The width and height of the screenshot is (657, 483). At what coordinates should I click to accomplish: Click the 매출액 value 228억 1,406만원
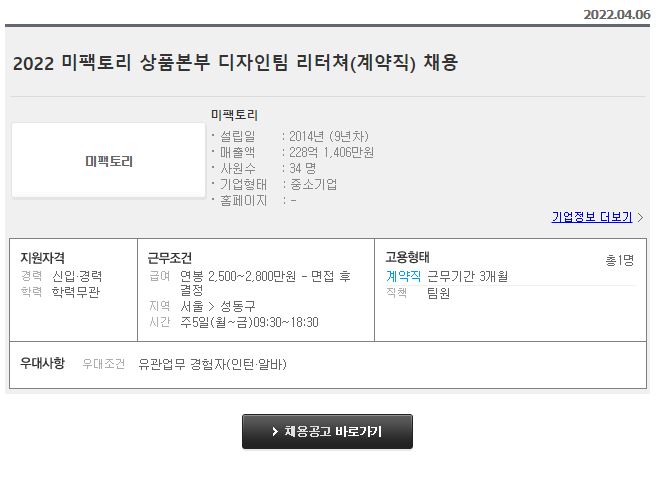click(331, 152)
